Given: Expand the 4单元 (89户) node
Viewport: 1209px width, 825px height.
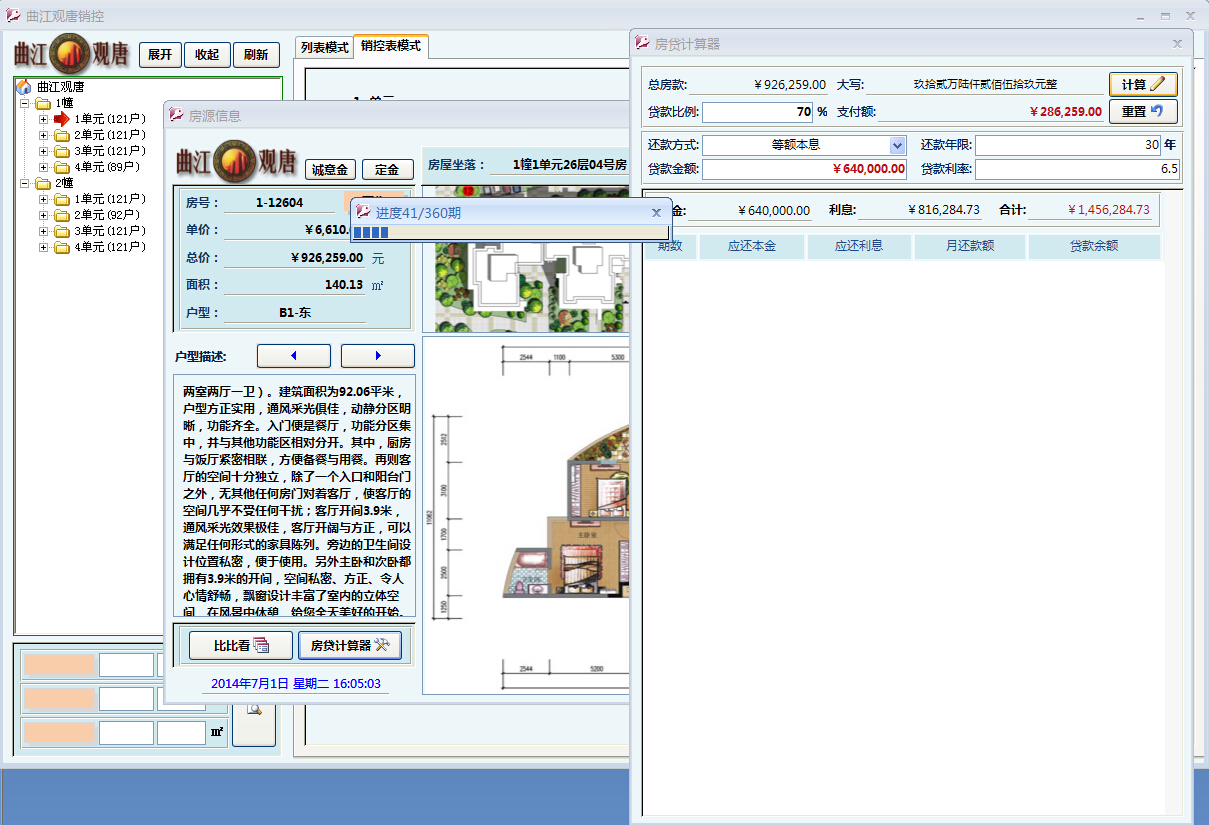Looking at the screenshot, I should (x=44, y=167).
